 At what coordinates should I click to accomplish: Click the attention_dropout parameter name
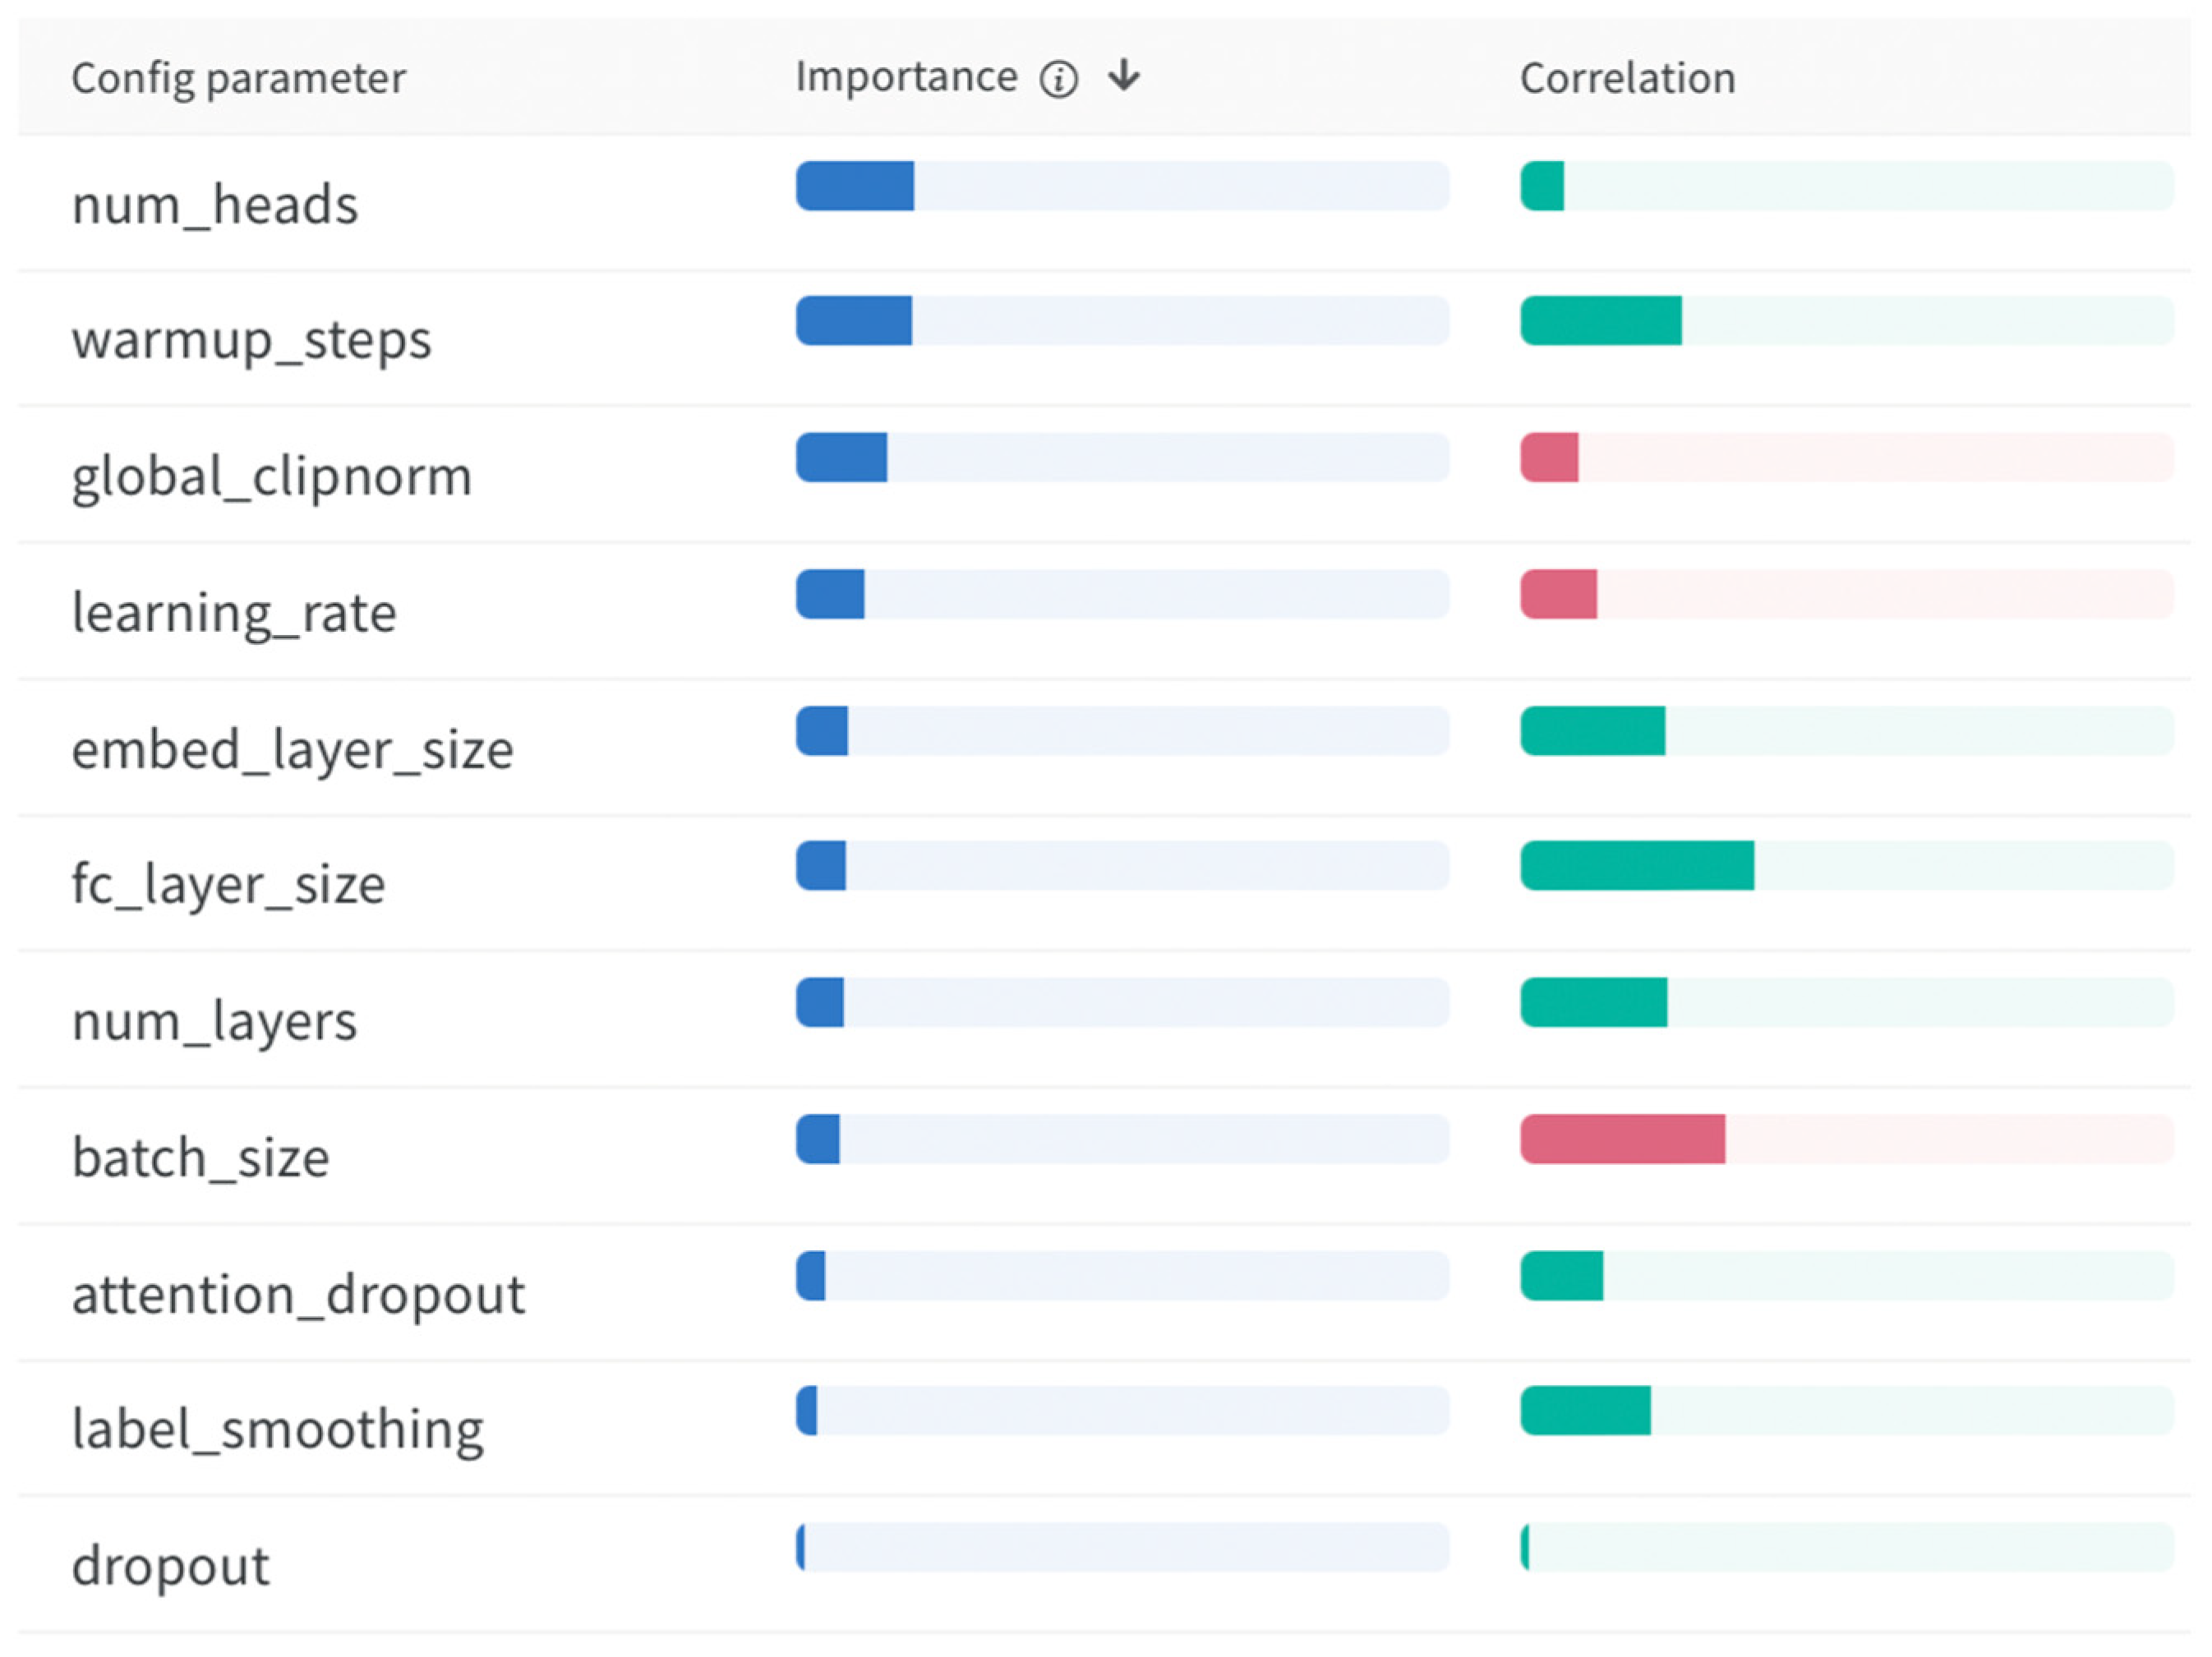pos(298,1294)
